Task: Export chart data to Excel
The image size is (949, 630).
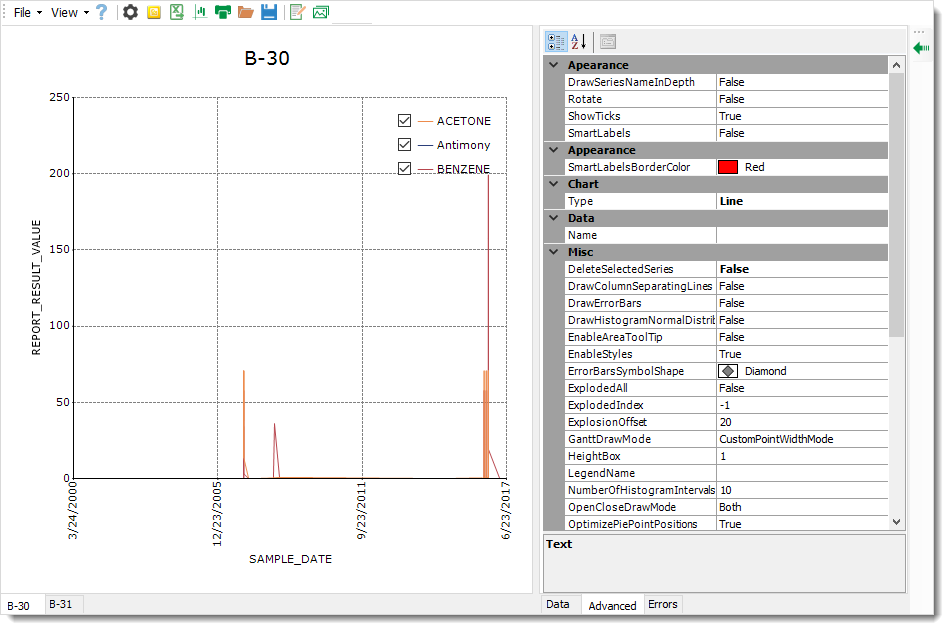Action: pos(177,12)
